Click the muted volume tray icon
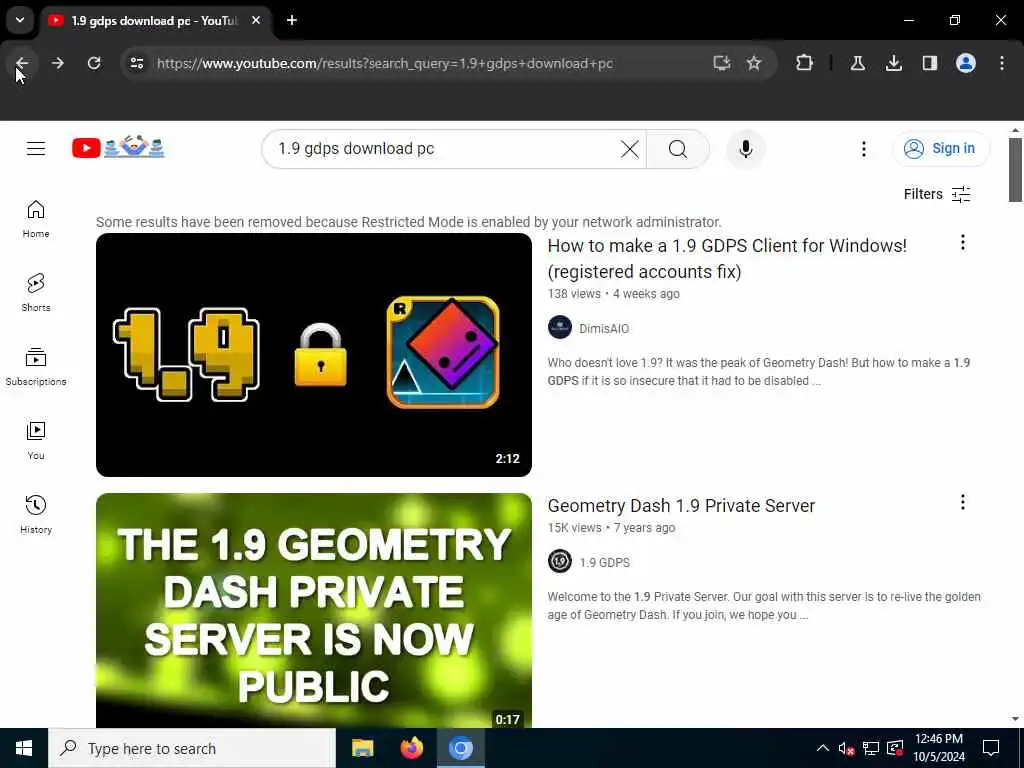This screenshot has height=768, width=1024. [846, 748]
